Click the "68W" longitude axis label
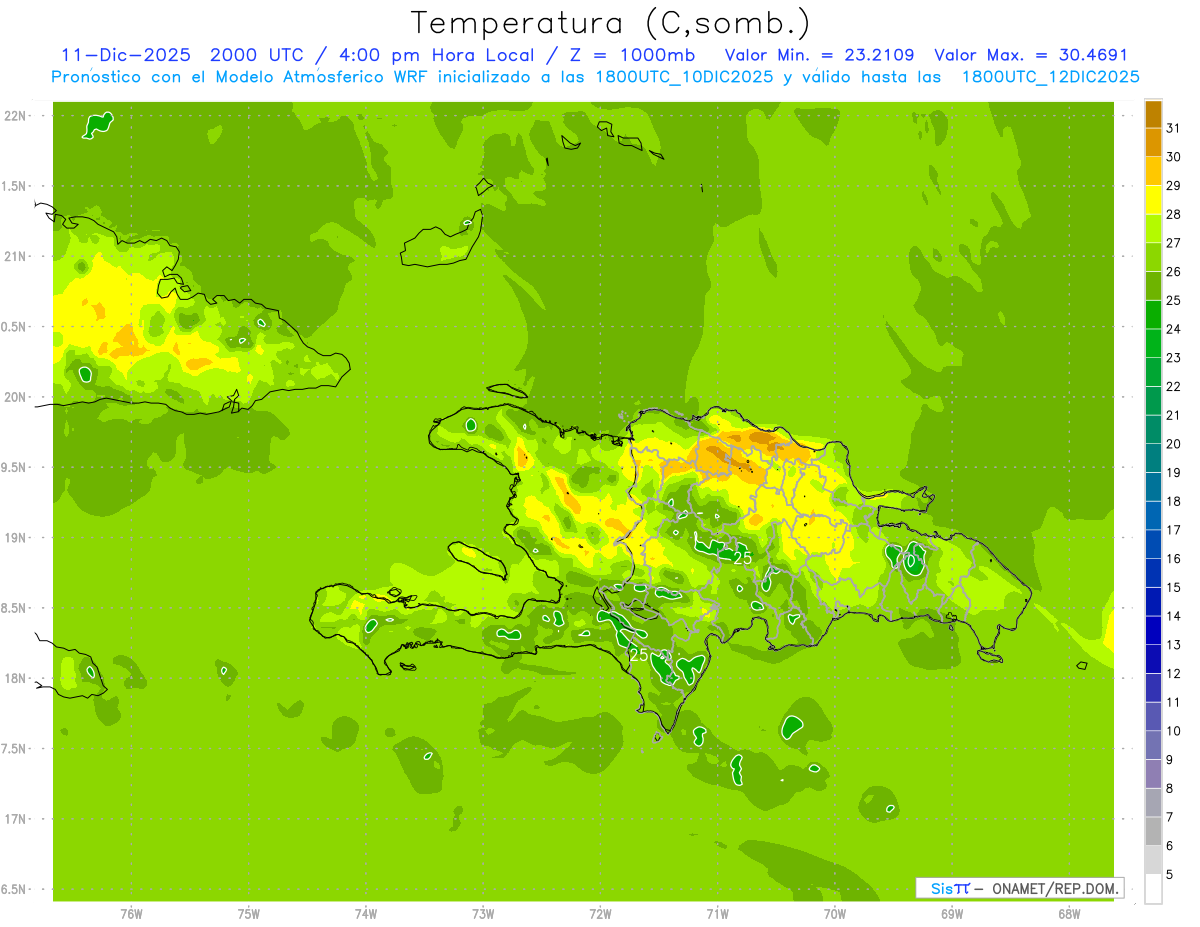The height and width of the screenshot is (927, 1200). tap(1069, 914)
